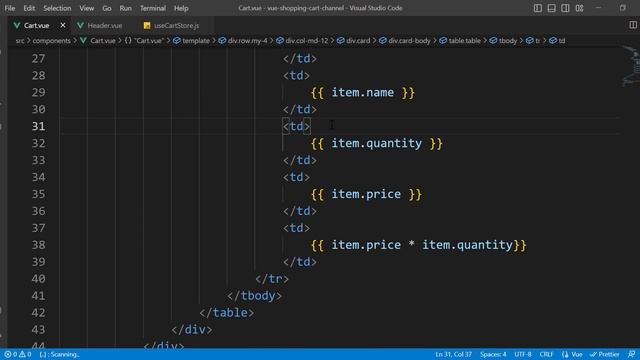640x360 pixels.
Task: Open Go to Line via Ln 31, Col 37
Action: point(453,354)
